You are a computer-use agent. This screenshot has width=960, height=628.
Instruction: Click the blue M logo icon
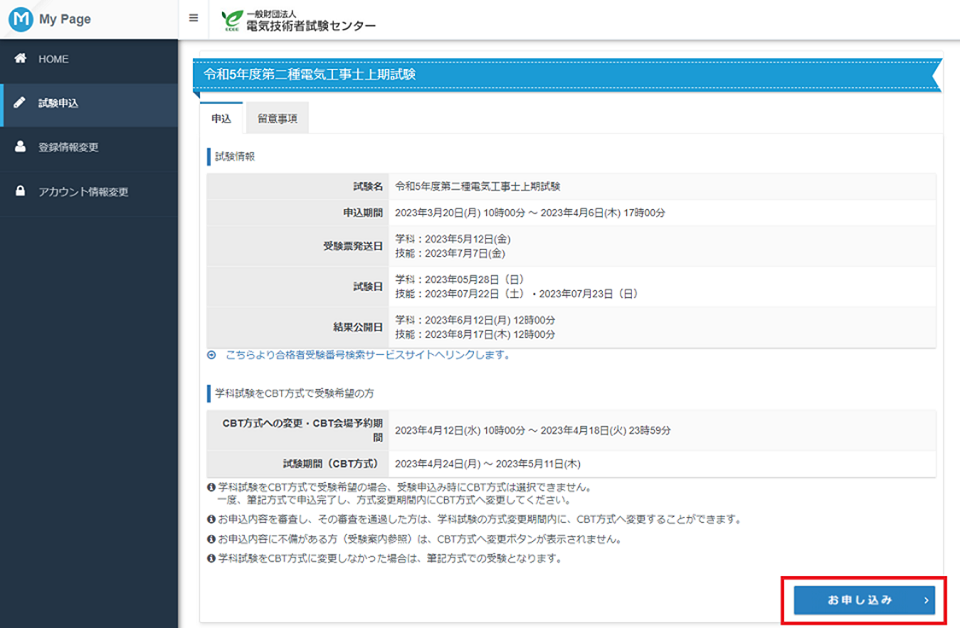click(20, 19)
